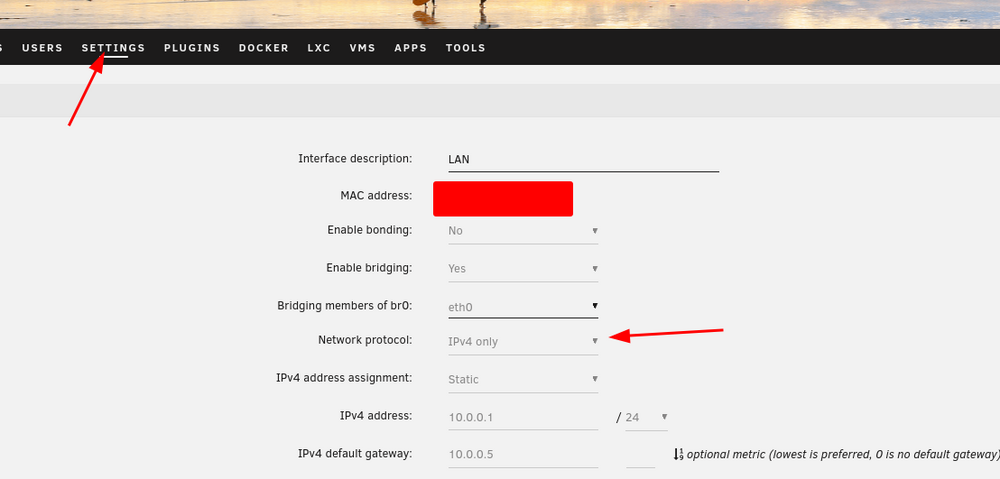Image resolution: width=1000 pixels, height=479 pixels.
Task: Click the IPv4 address field
Action: point(523,418)
